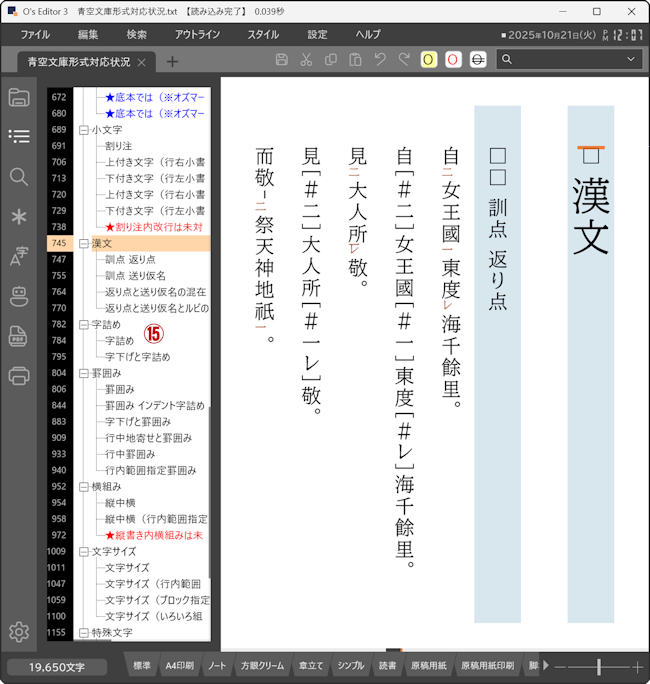Select the 読書 style button

point(387,666)
